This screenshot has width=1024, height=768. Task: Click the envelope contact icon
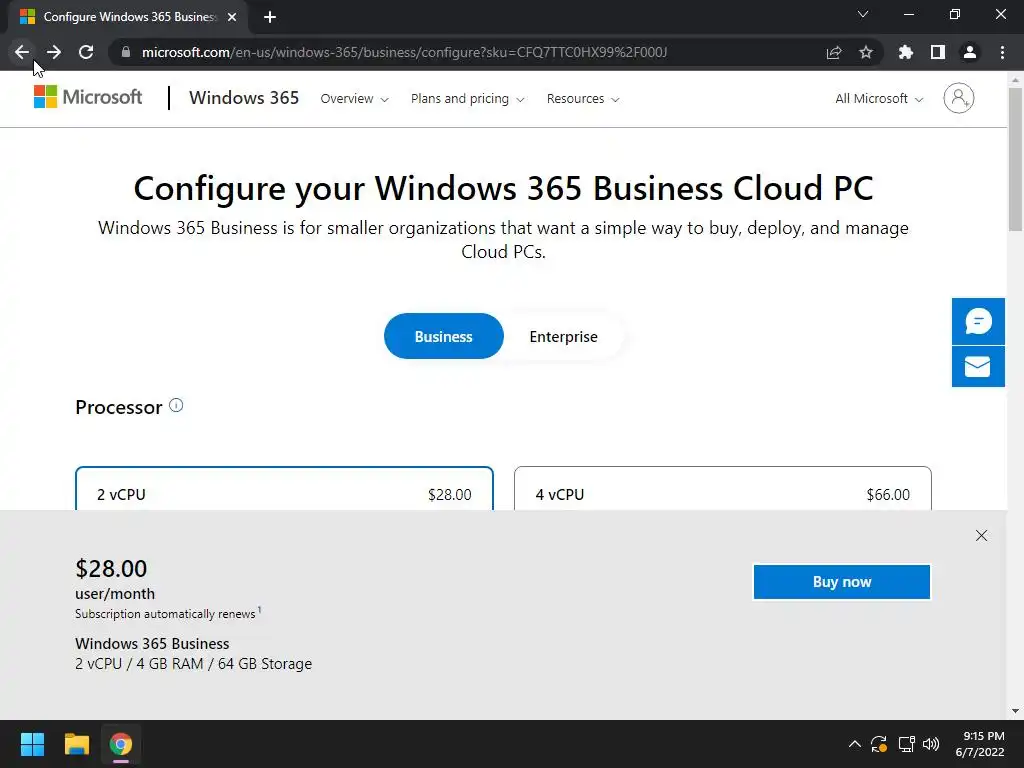(978, 367)
